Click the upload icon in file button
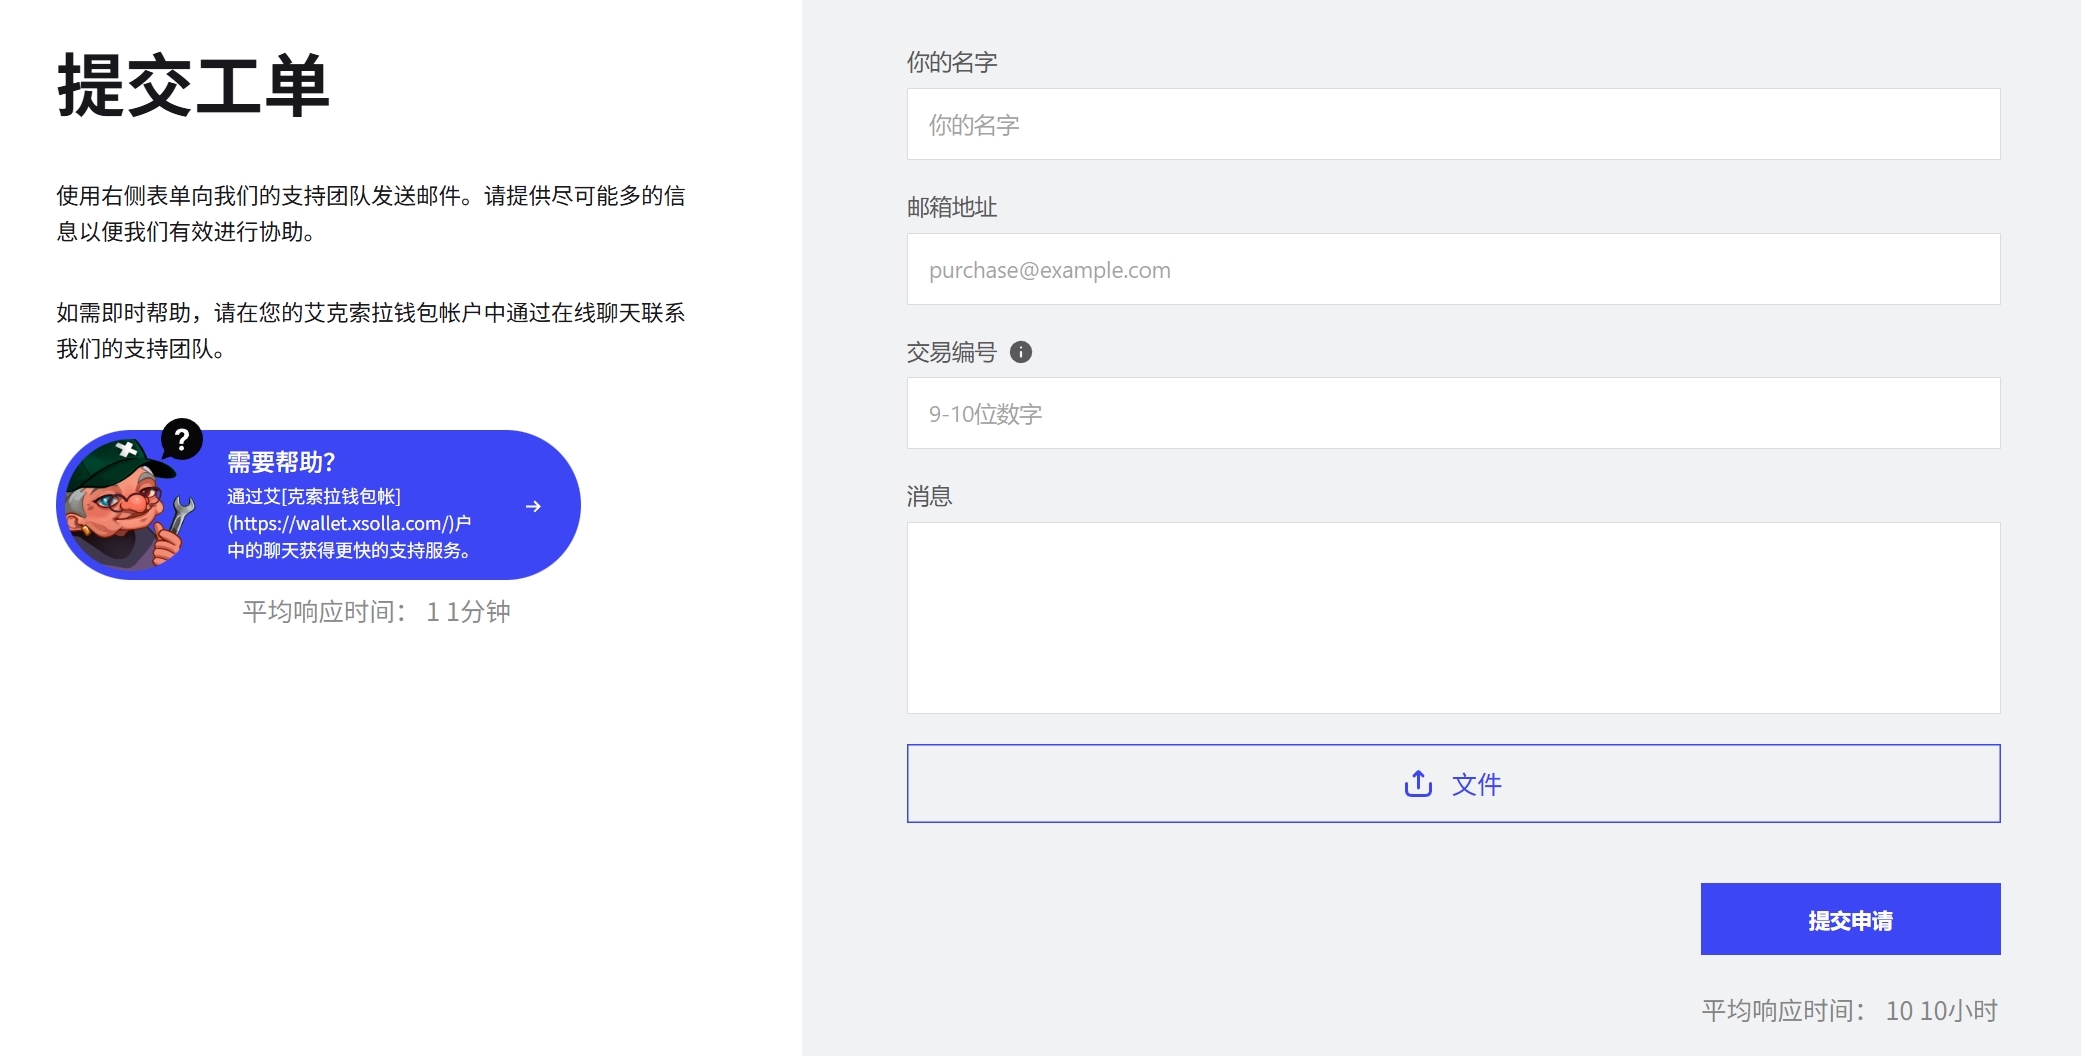2081x1056 pixels. 1418,783
